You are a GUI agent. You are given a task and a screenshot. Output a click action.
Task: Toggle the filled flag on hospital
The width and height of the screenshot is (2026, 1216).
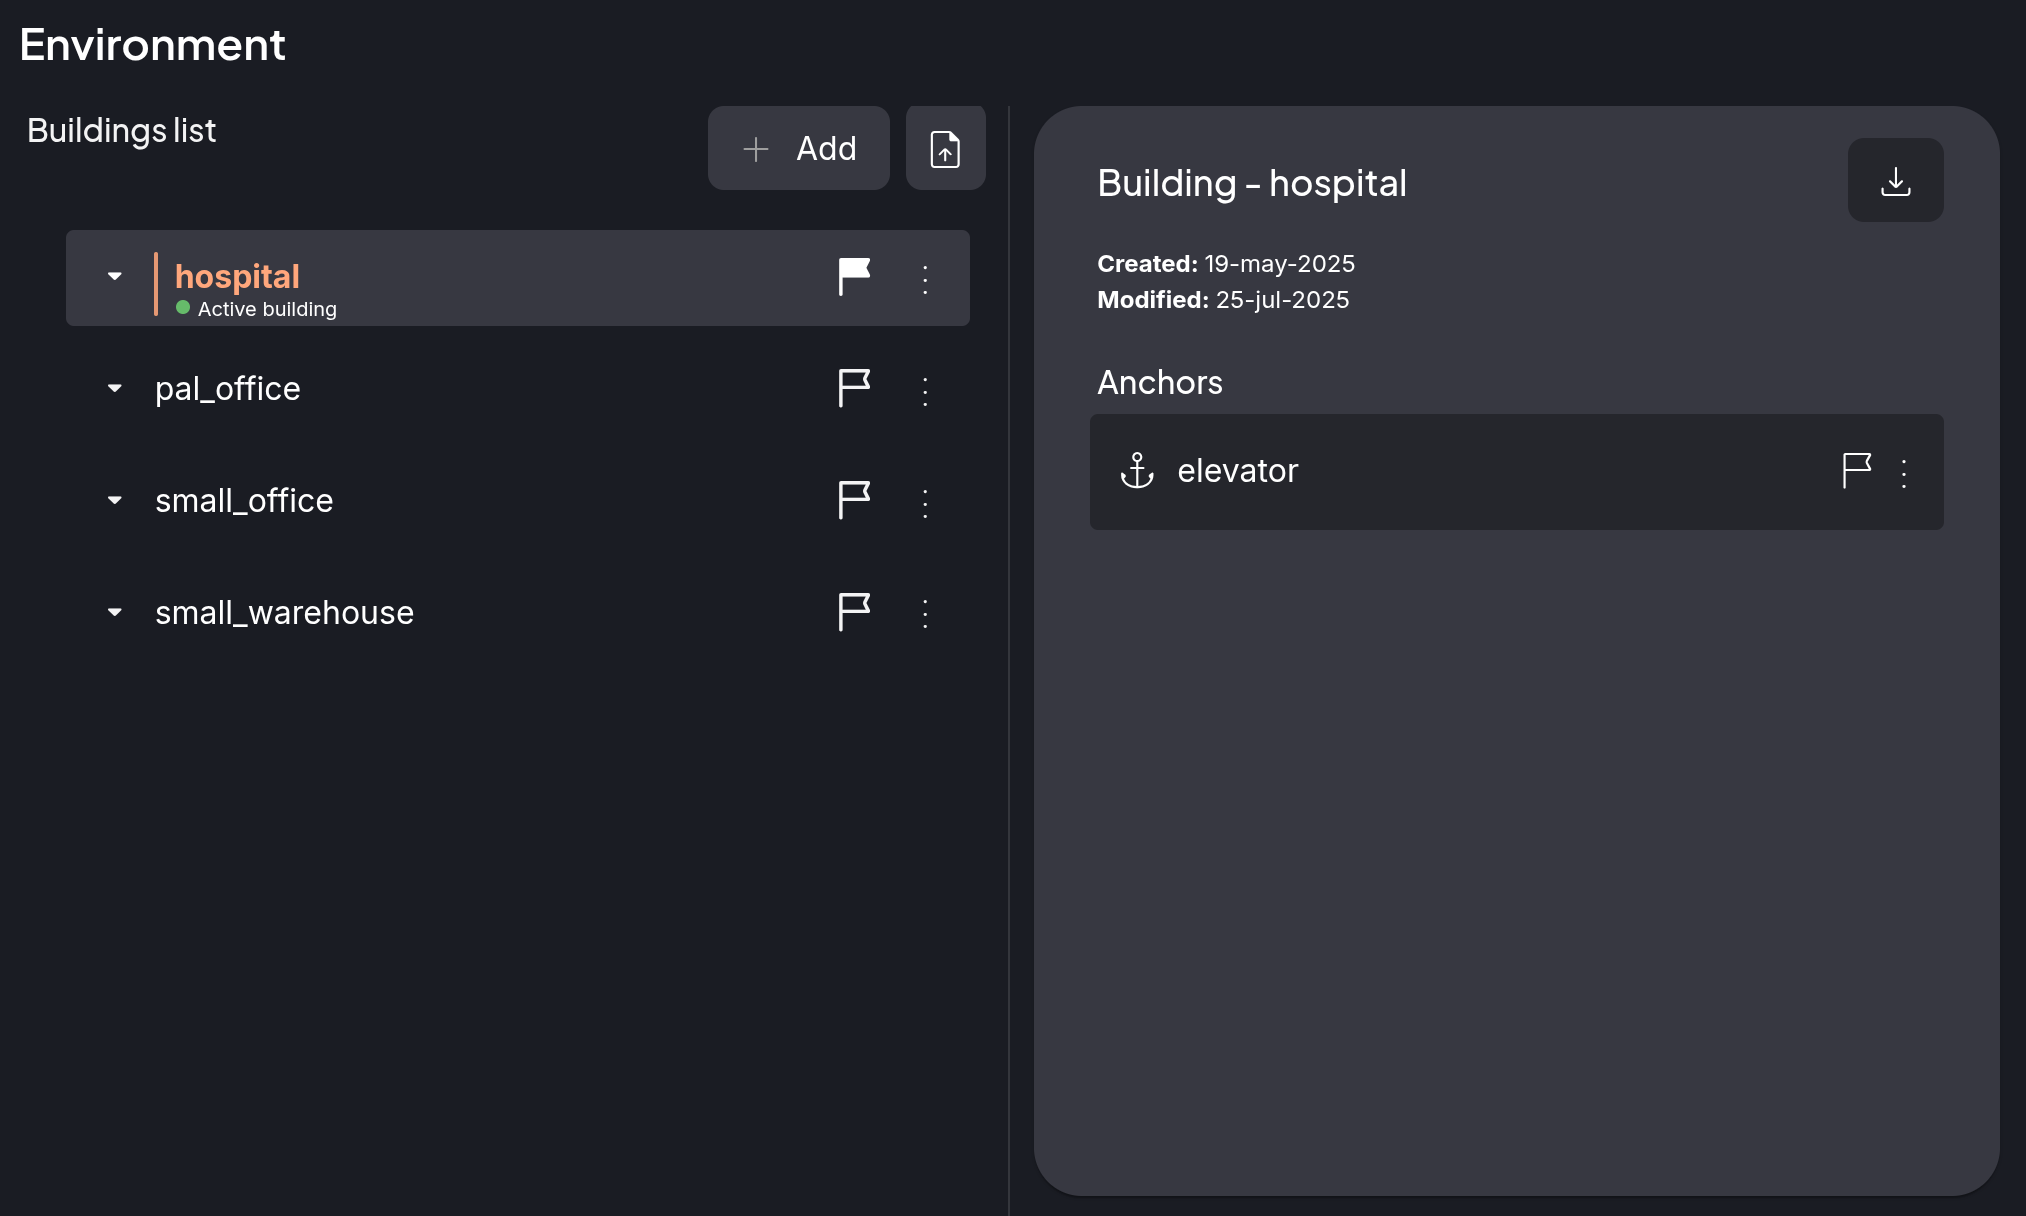click(854, 277)
